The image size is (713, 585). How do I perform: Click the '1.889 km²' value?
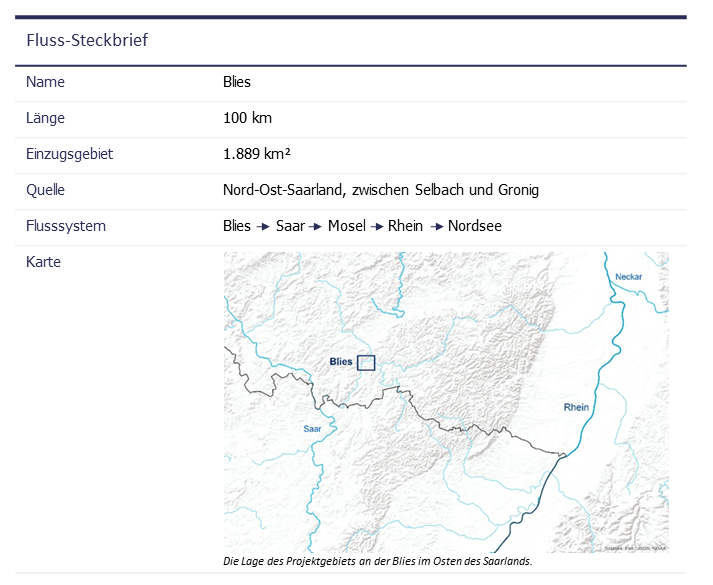(256, 154)
